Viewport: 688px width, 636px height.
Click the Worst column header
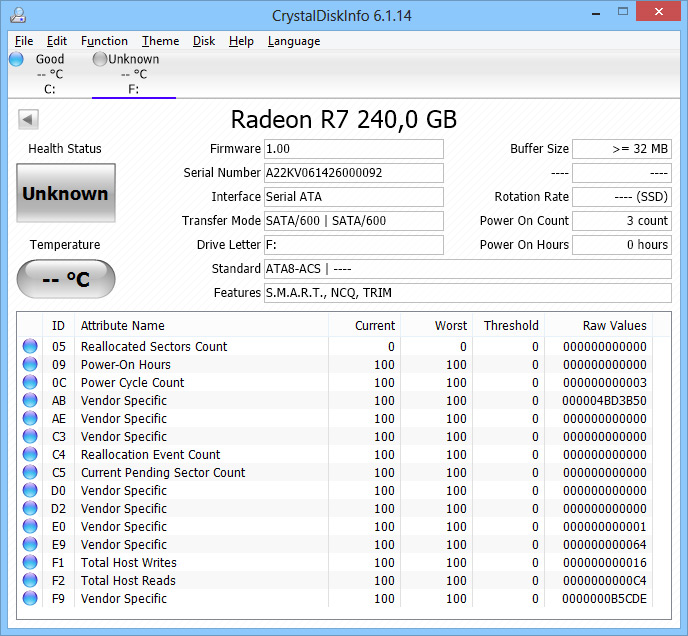point(437,325)
